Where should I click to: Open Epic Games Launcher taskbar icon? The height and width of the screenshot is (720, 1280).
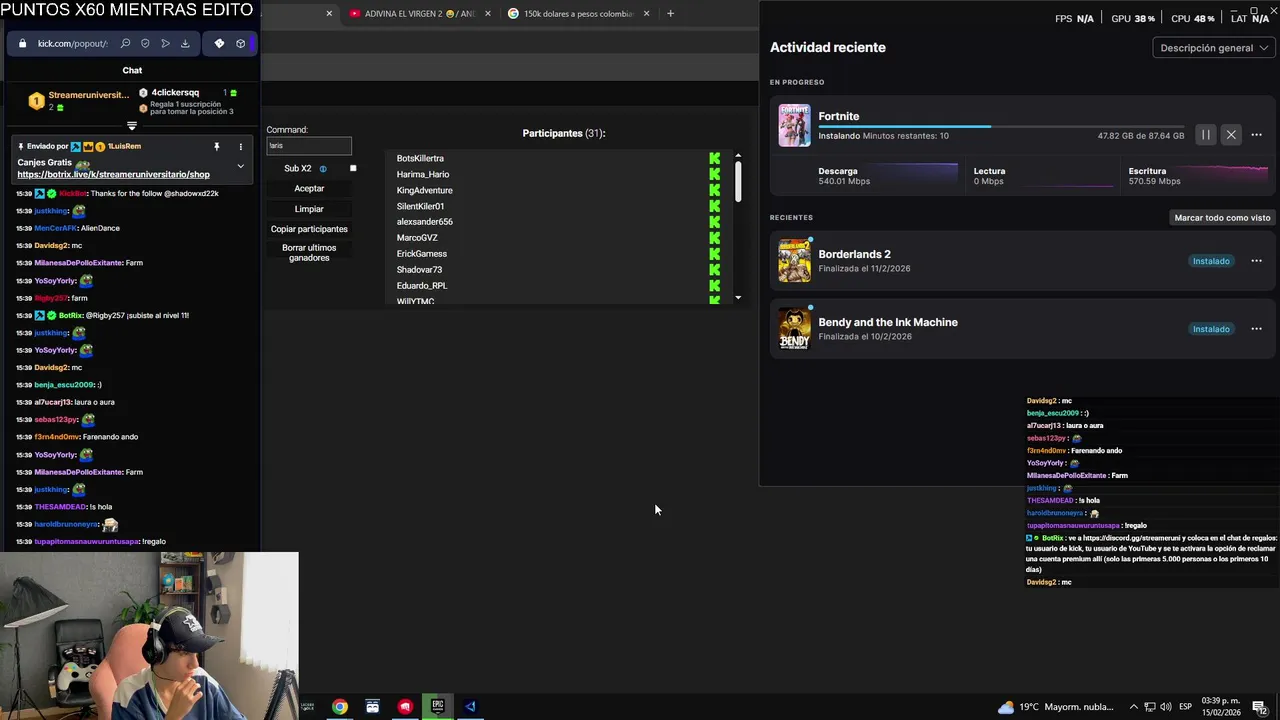[x=438, y=707]
